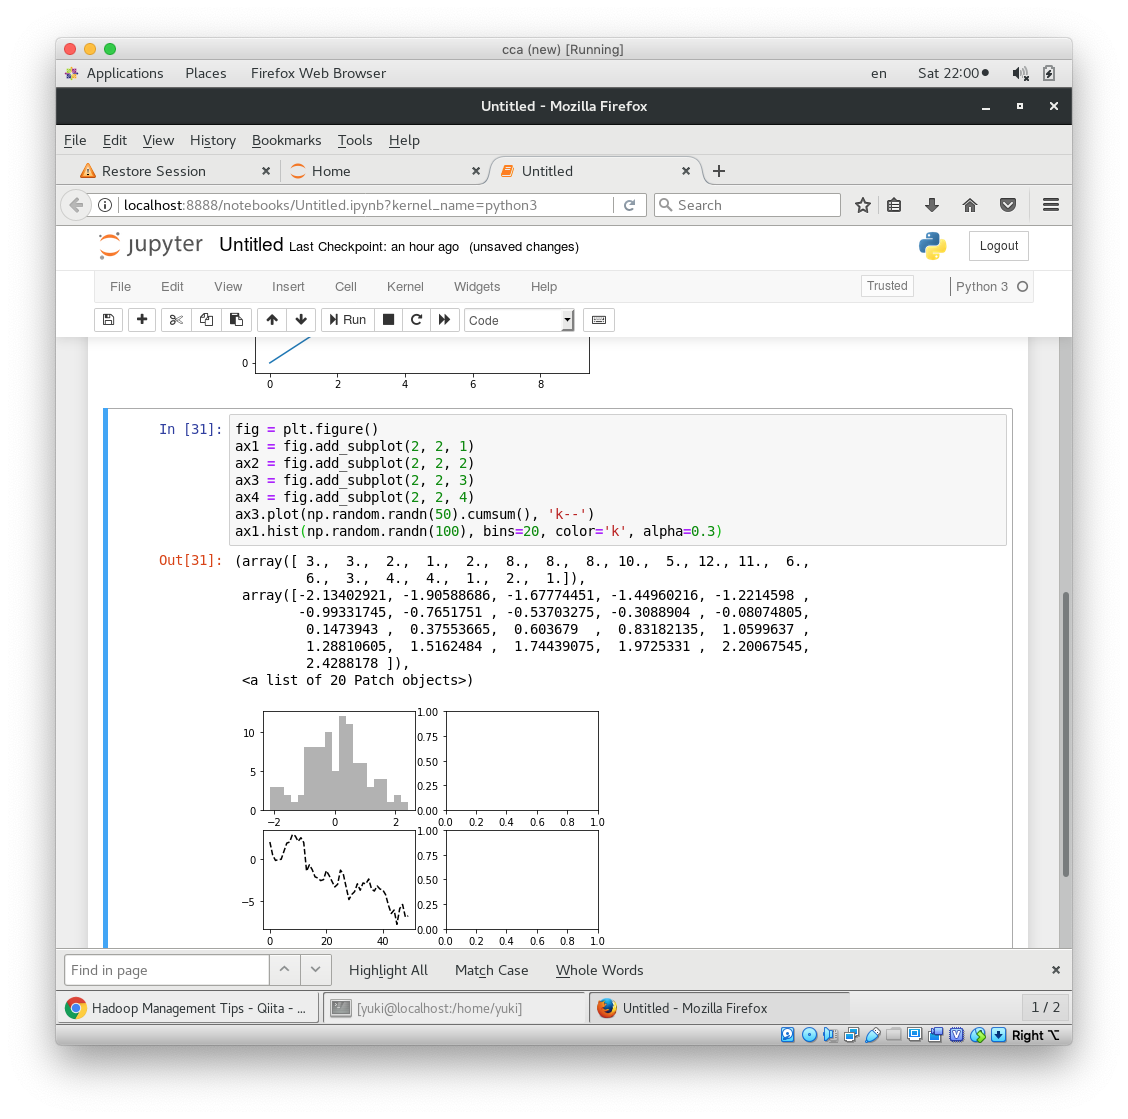Log out of Jupyter
Image resolution: width=1128 pixels, height=1119 pixels.
point(999,246)
